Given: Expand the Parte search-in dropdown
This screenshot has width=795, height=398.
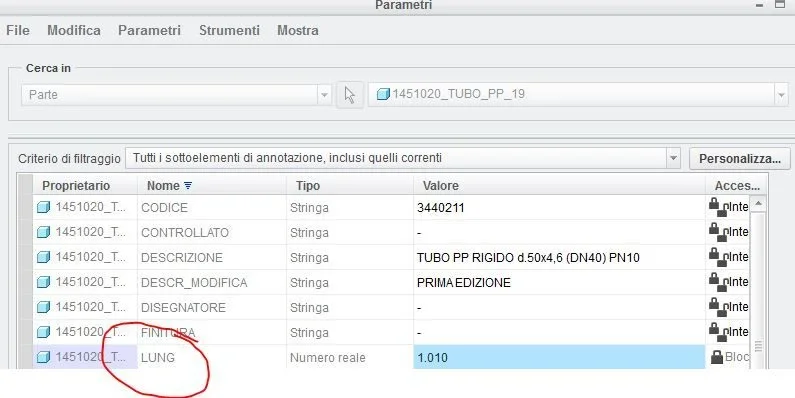Looking at the screenshot, I should point(324,95).
